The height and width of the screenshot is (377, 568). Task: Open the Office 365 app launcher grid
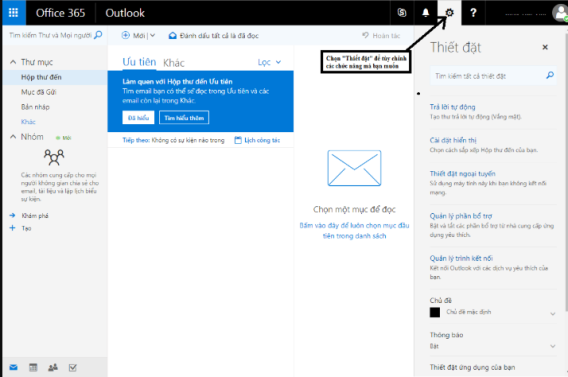pyautogui.click(x=13, y=13)
